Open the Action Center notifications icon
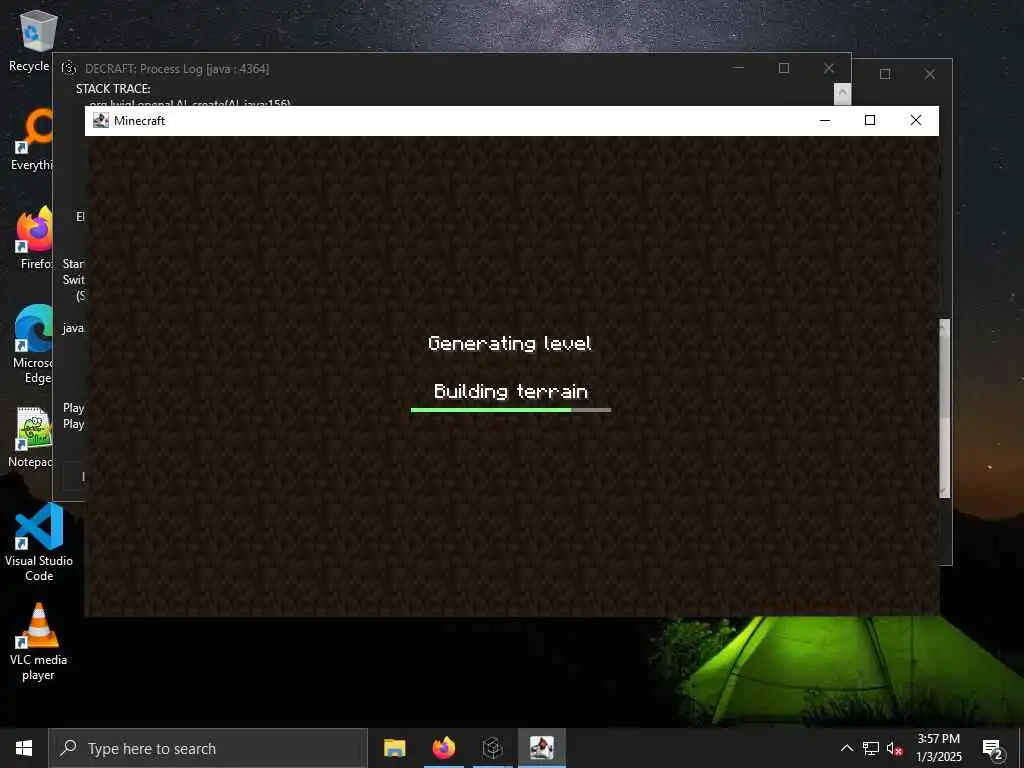 [993, 748]
